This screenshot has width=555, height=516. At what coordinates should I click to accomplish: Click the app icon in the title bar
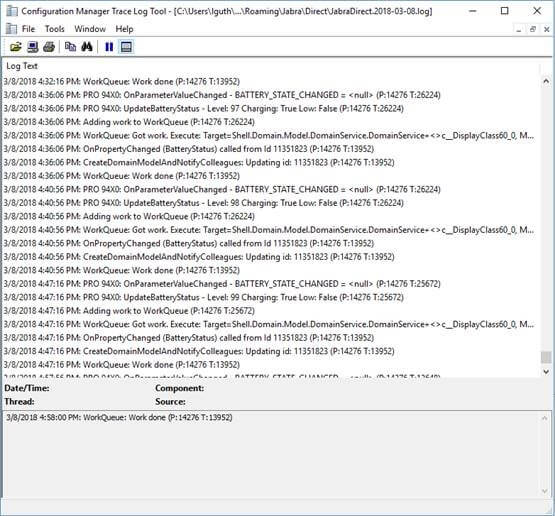click(12, 11)
